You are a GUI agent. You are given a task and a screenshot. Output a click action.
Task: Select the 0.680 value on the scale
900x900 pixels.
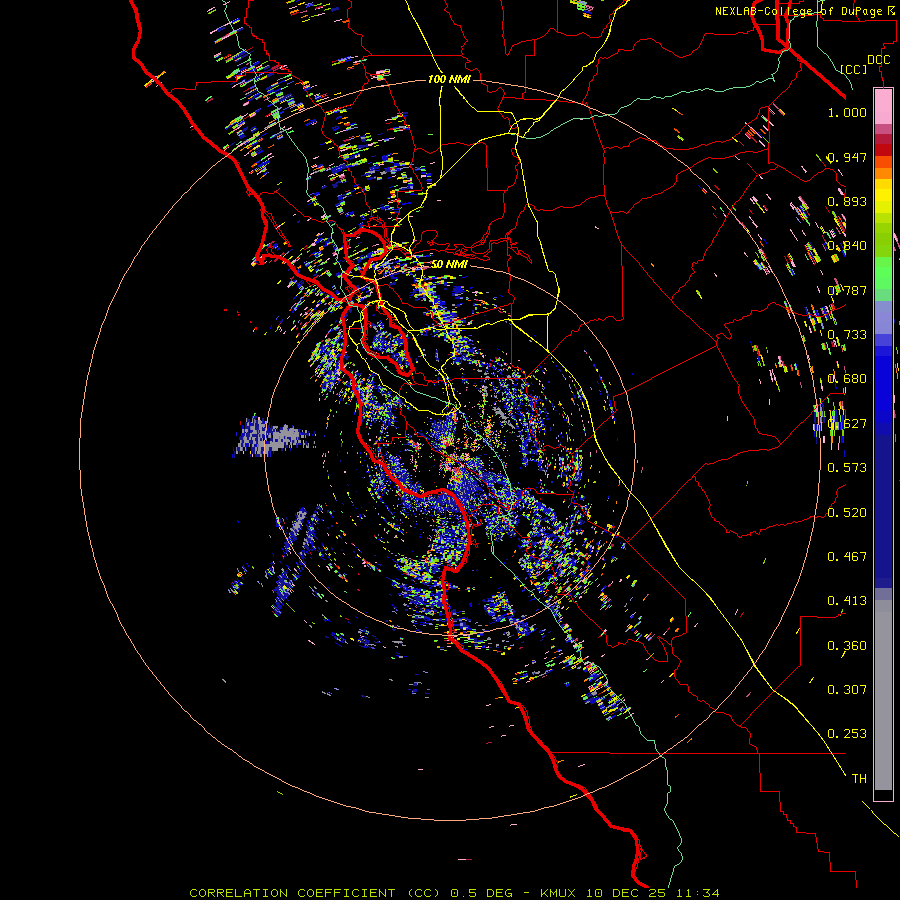pos(847,379)
